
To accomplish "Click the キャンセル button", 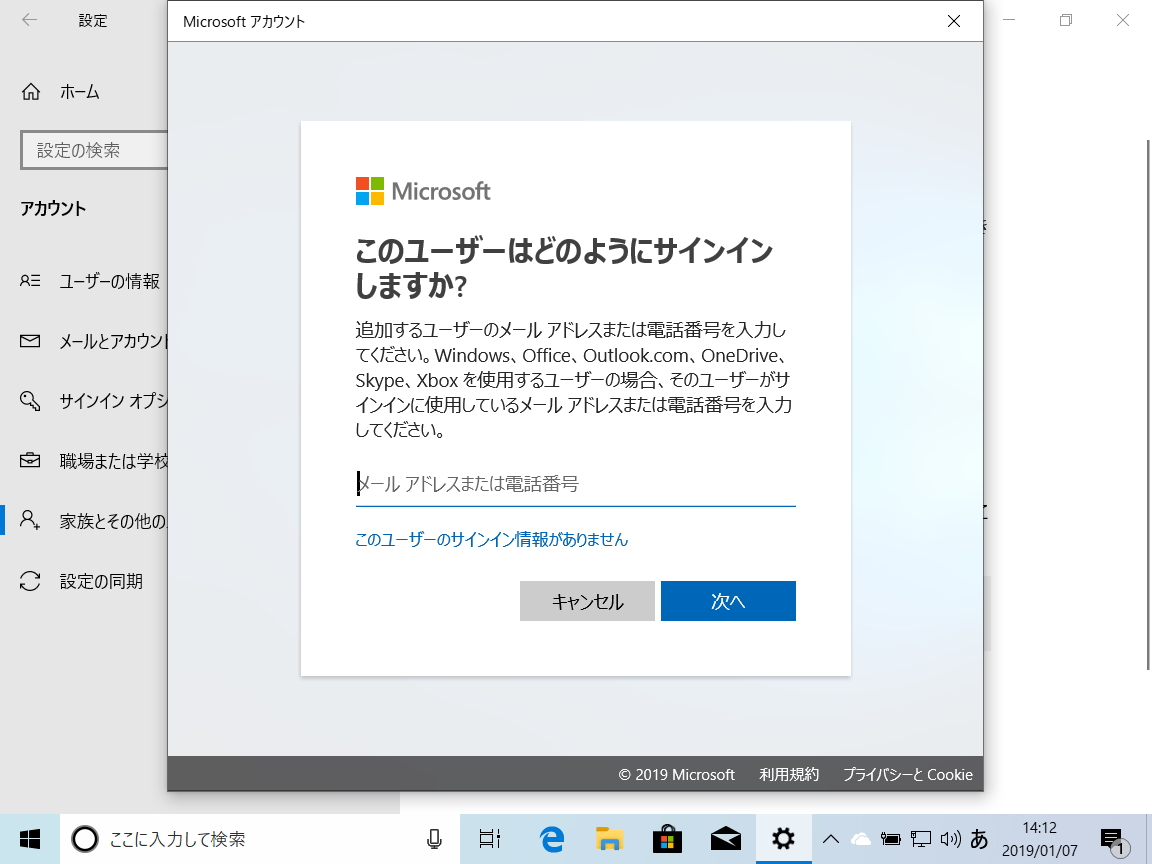I will click(x=587, y=601).
